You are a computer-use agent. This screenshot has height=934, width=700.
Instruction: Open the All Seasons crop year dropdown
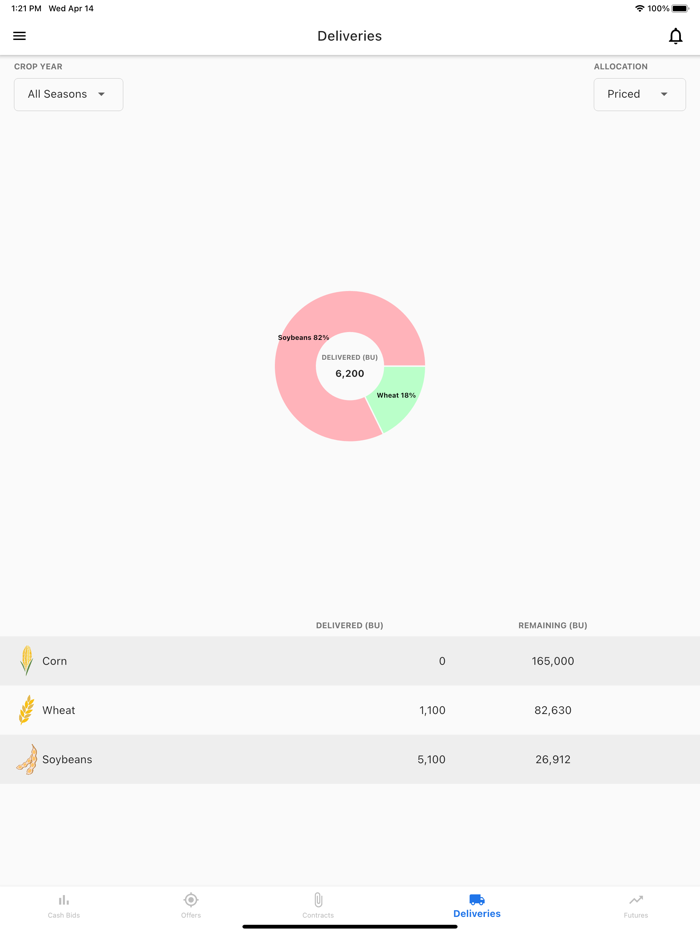point(68,94)
